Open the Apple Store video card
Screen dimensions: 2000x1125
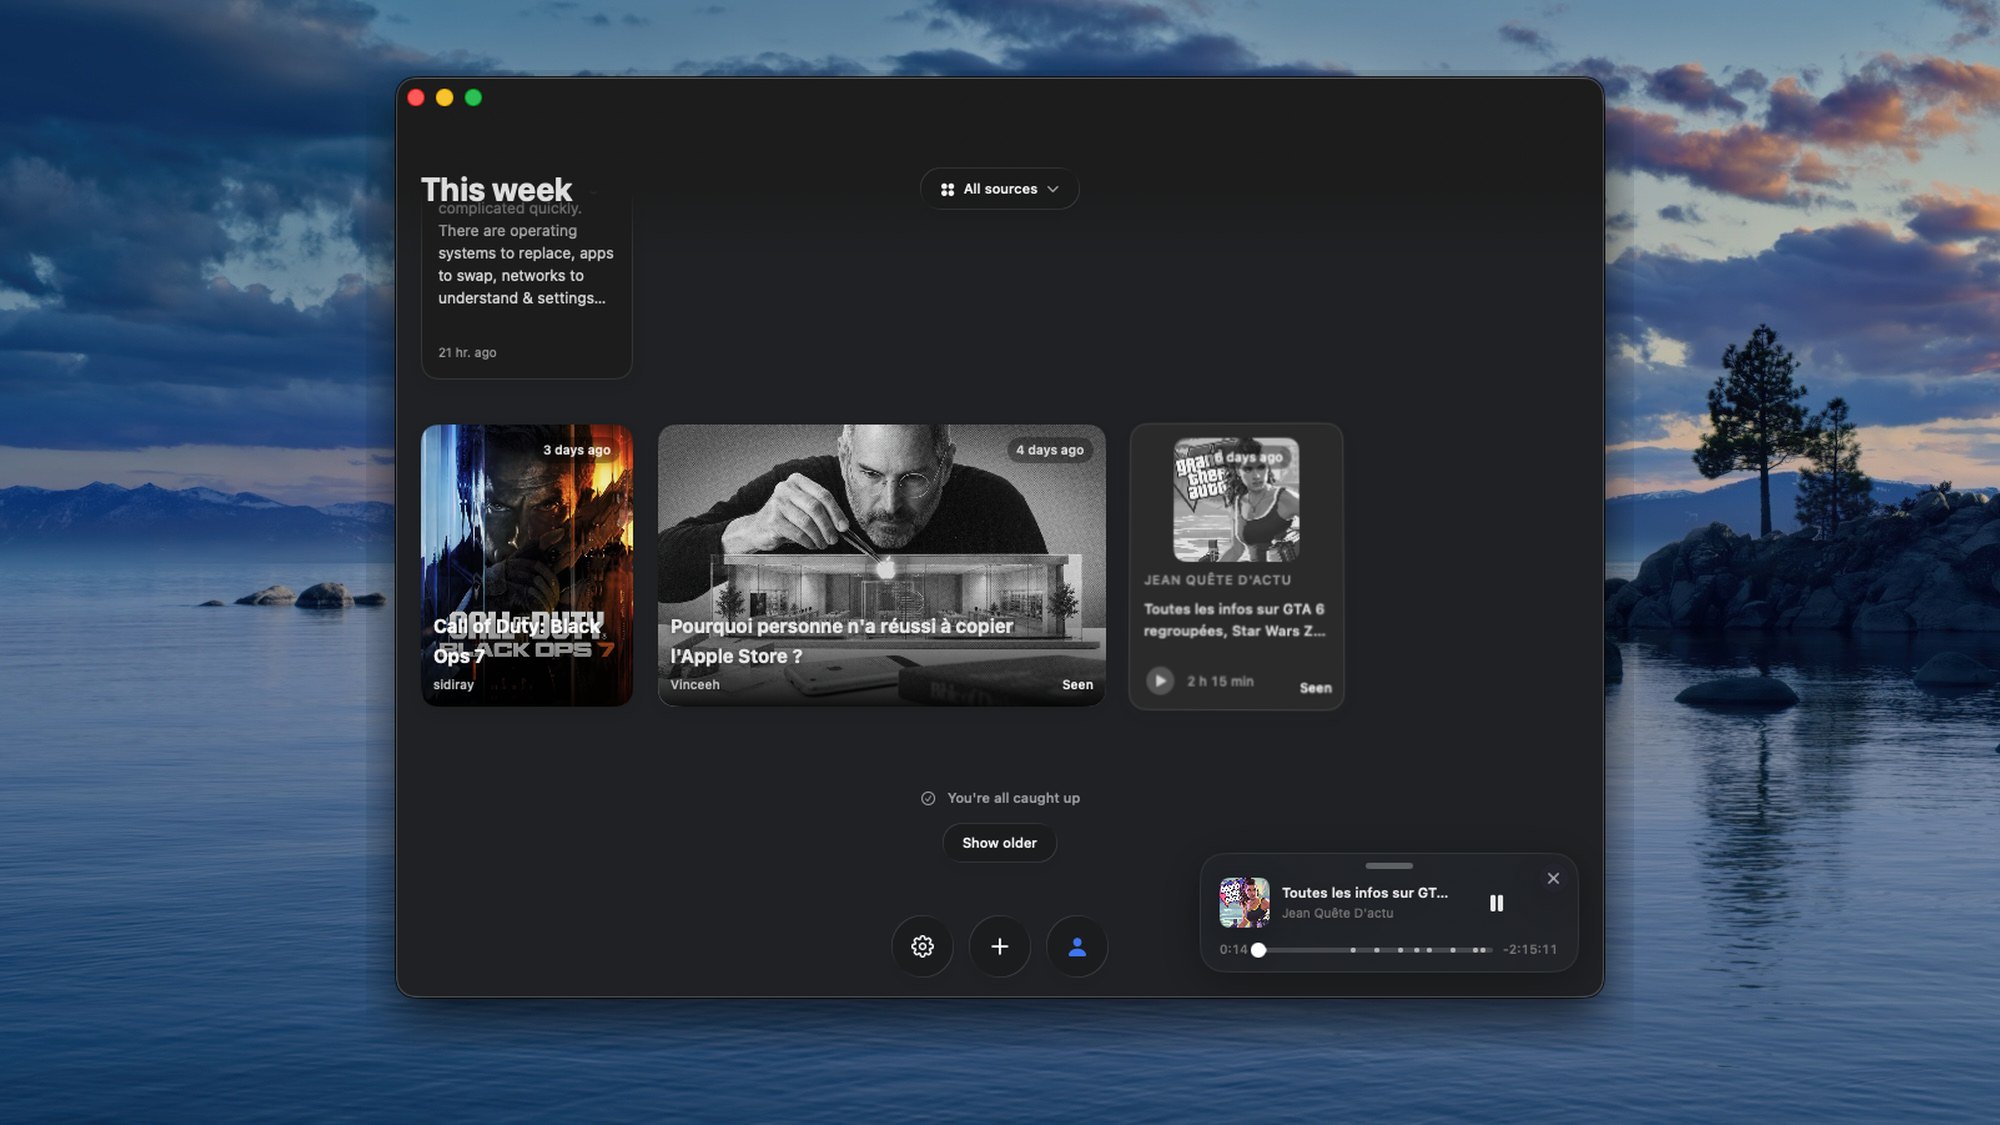pyautogui.click(x=882, y=565)
